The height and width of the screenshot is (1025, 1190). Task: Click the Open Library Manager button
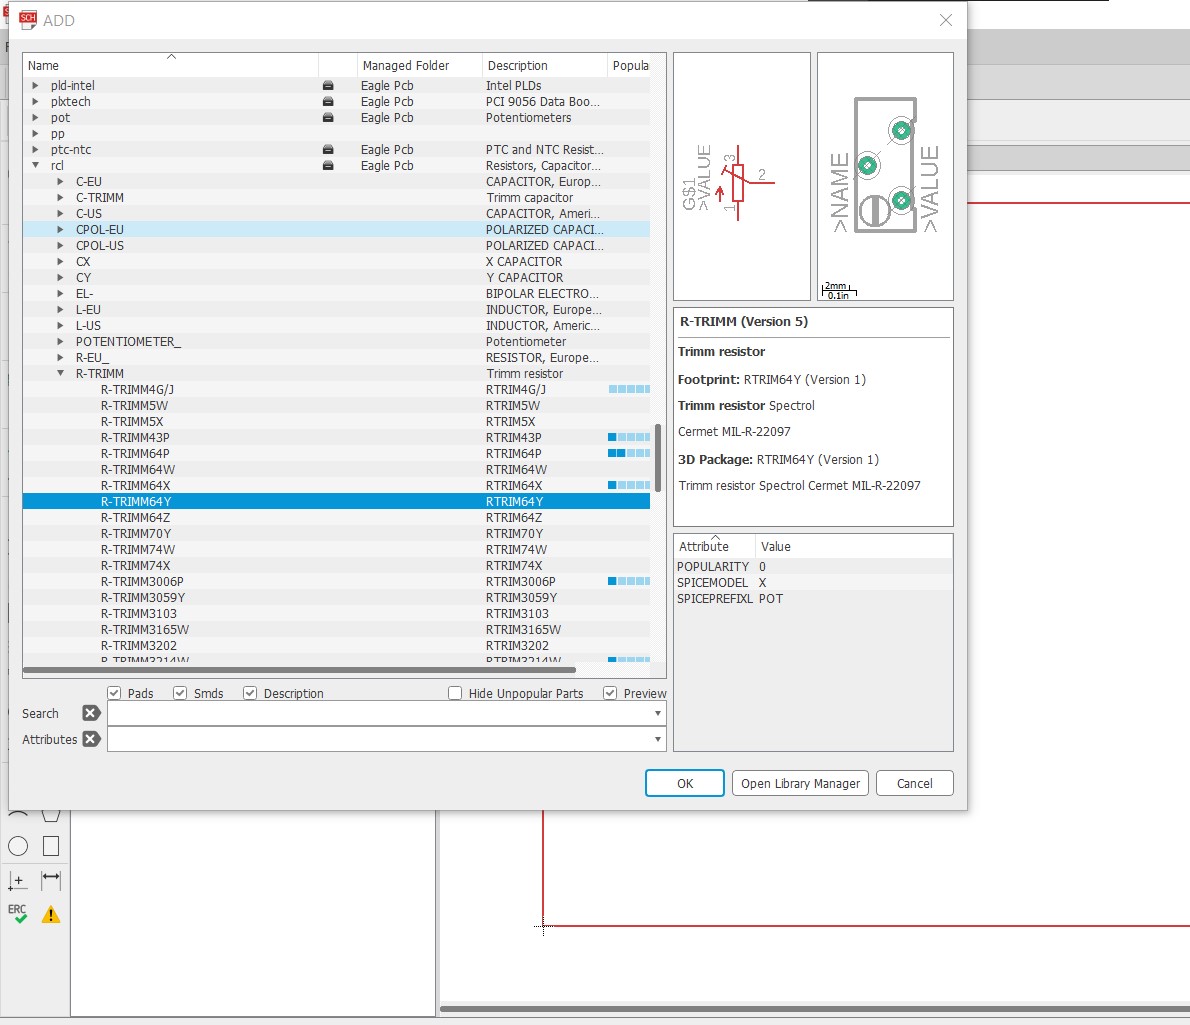tap(800, 783)
